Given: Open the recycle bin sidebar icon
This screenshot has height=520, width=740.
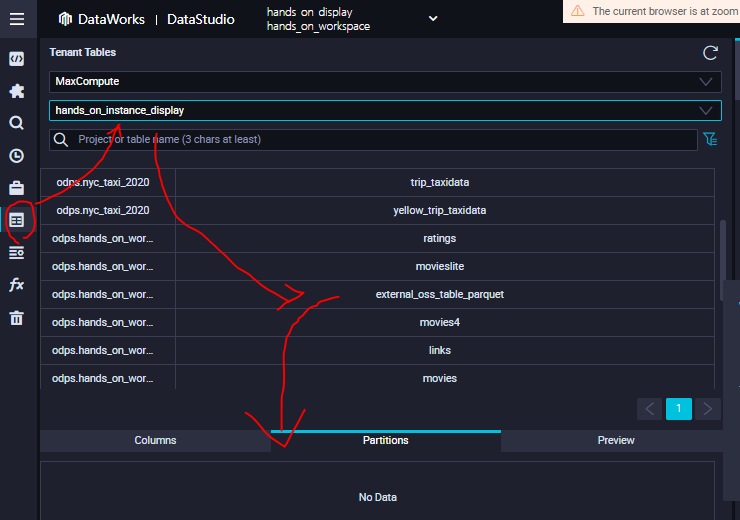Looking at the screenshot, I should click(x=17, y=318).
